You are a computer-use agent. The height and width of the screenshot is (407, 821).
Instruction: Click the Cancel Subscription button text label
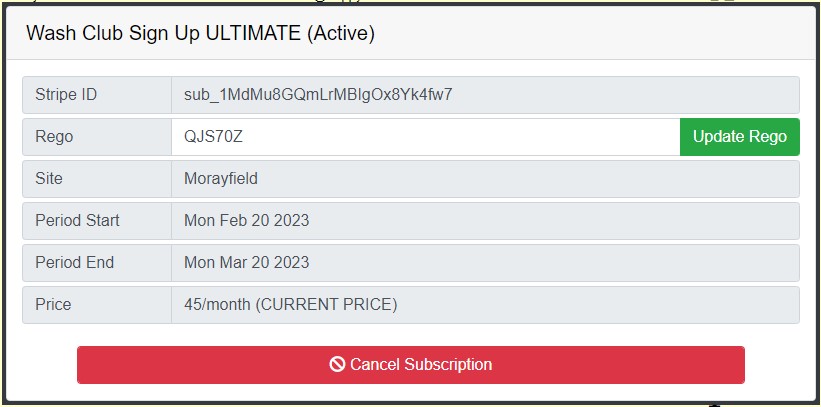[421, 365]
